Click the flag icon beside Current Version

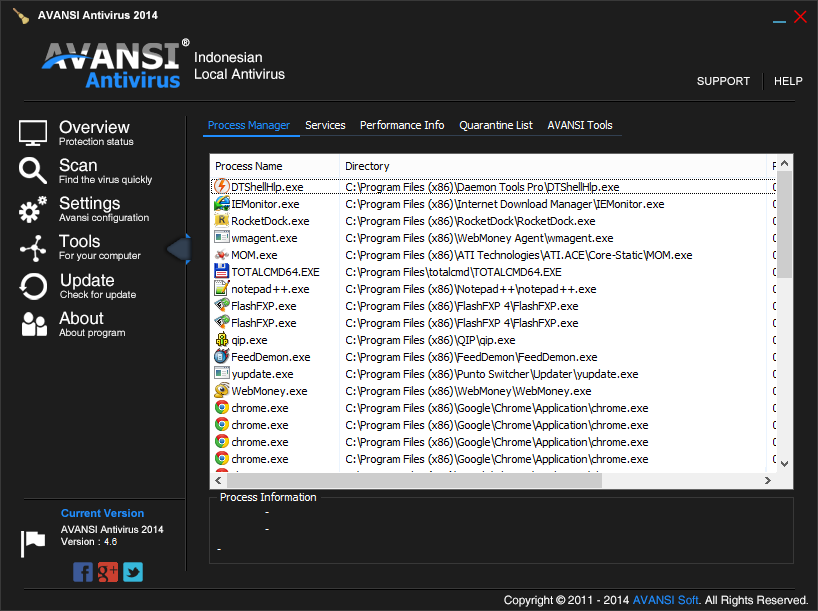coord(33,543)
